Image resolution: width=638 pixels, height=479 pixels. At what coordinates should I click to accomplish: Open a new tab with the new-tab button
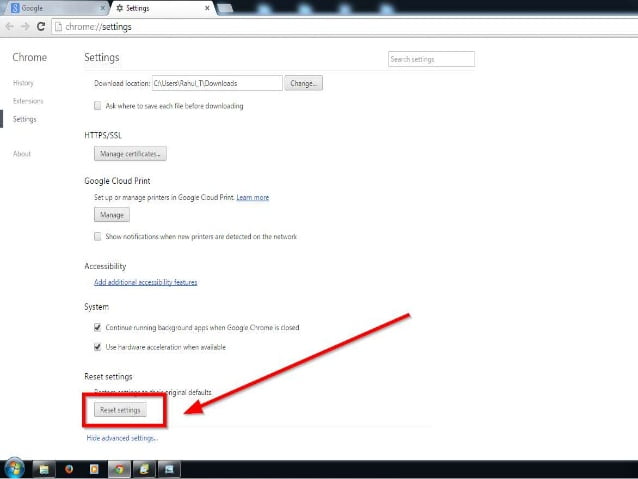(x=225, y=8)
